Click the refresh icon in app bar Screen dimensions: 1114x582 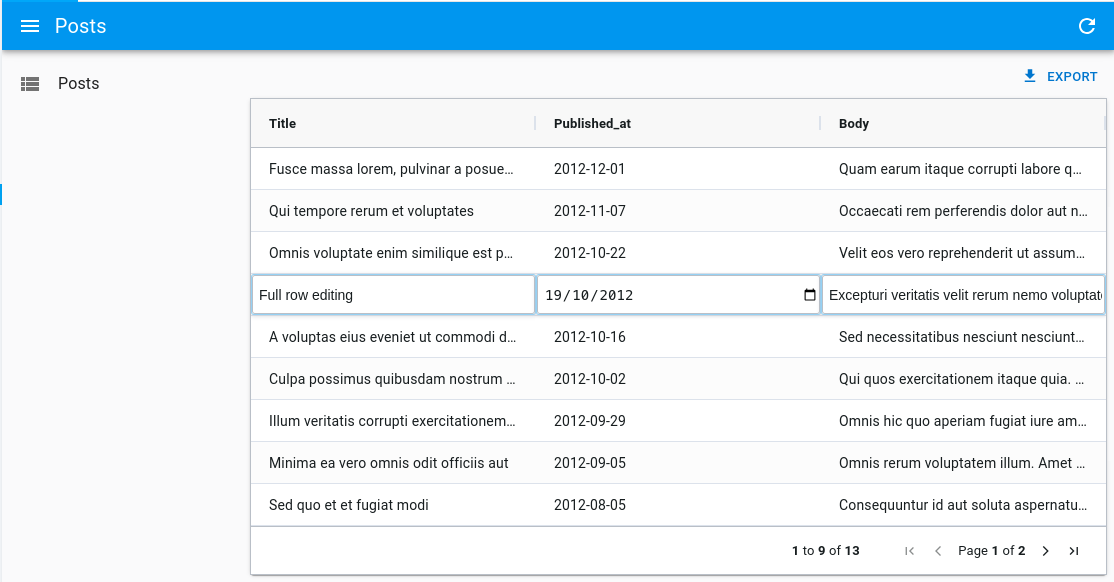coord(1087,26)
